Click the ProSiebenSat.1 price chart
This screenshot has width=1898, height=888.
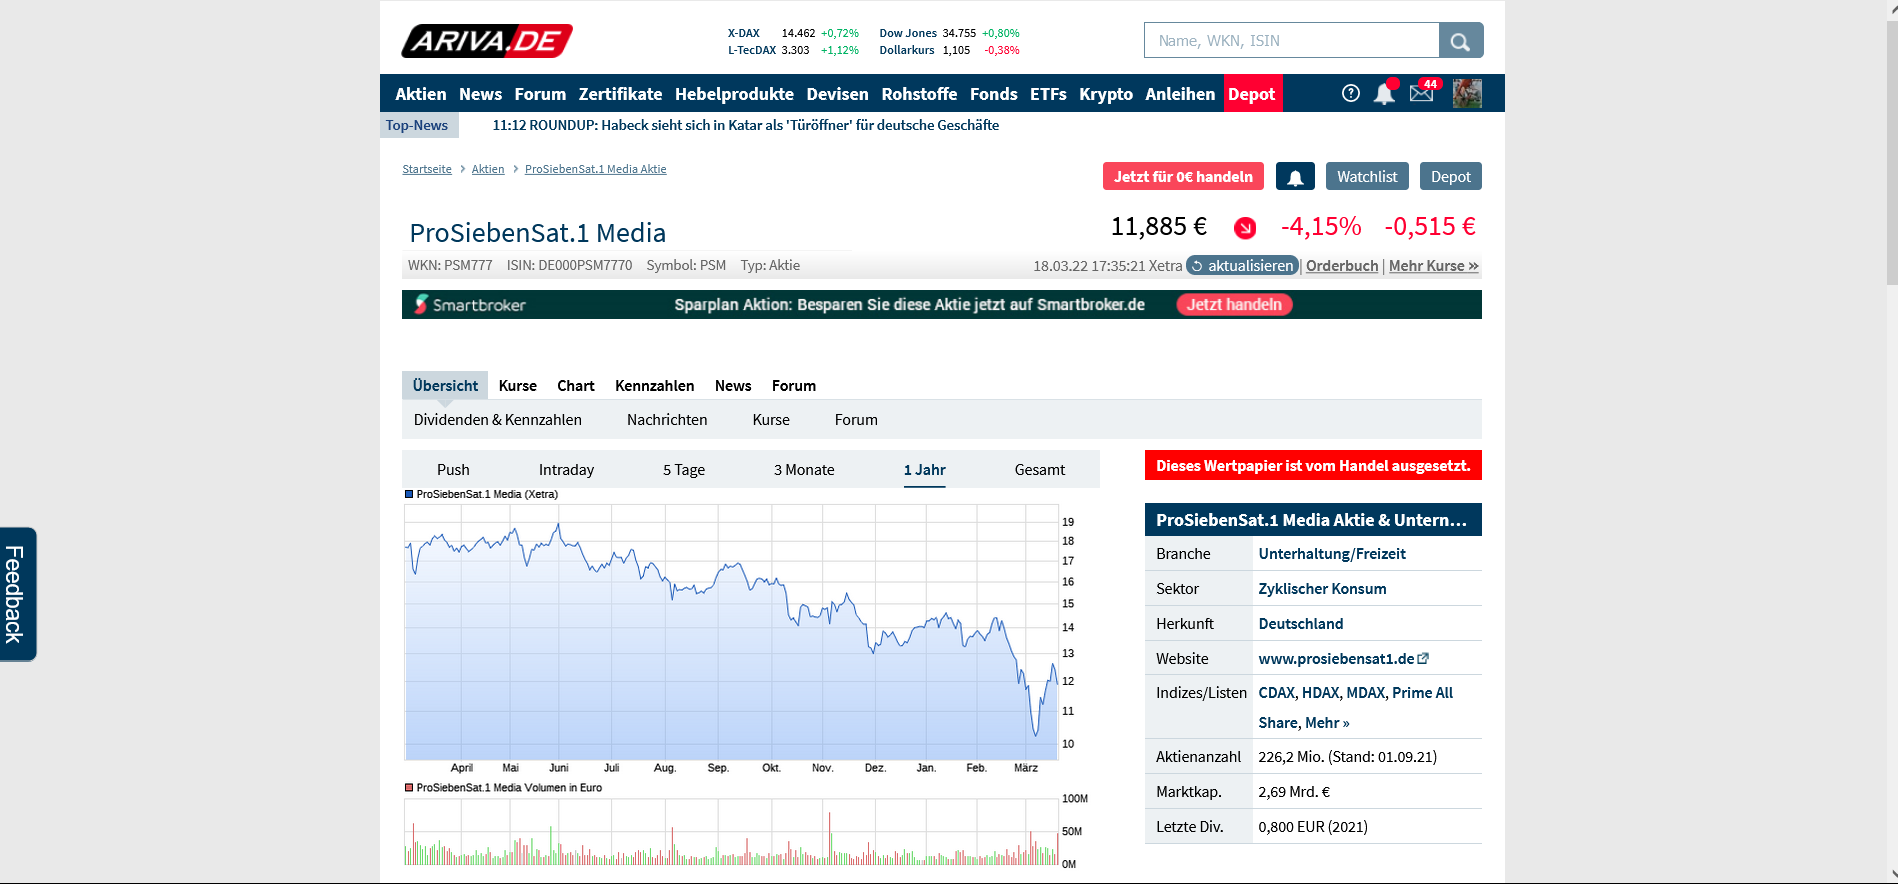pos(731,632)
